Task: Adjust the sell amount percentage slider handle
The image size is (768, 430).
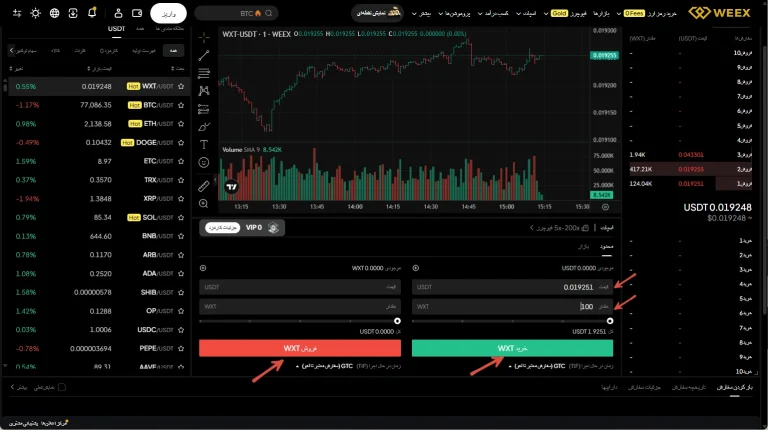Action: click(397, 321)
